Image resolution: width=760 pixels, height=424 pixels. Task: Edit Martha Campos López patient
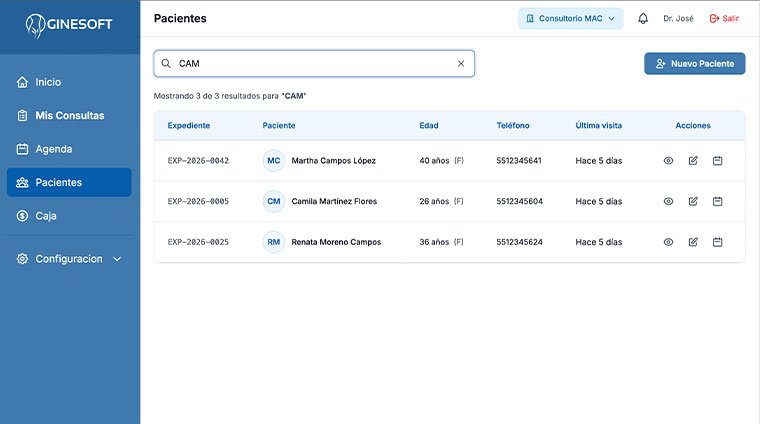693,161
